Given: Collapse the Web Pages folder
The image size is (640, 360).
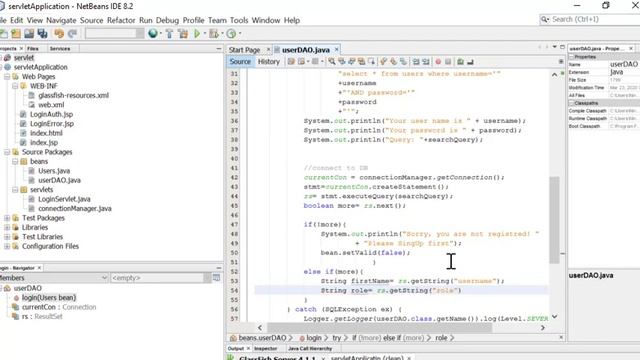Looking at the screenshot, I should [x=7, y=76].
